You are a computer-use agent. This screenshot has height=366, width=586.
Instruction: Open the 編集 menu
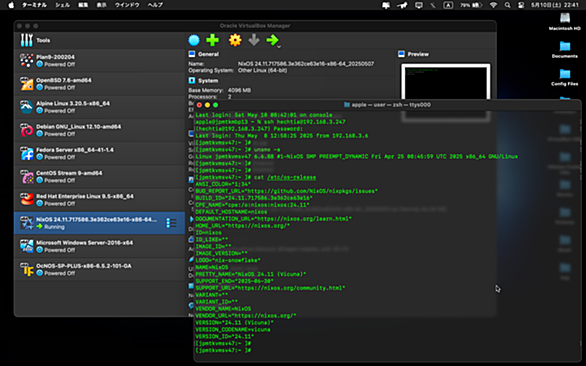83,5
